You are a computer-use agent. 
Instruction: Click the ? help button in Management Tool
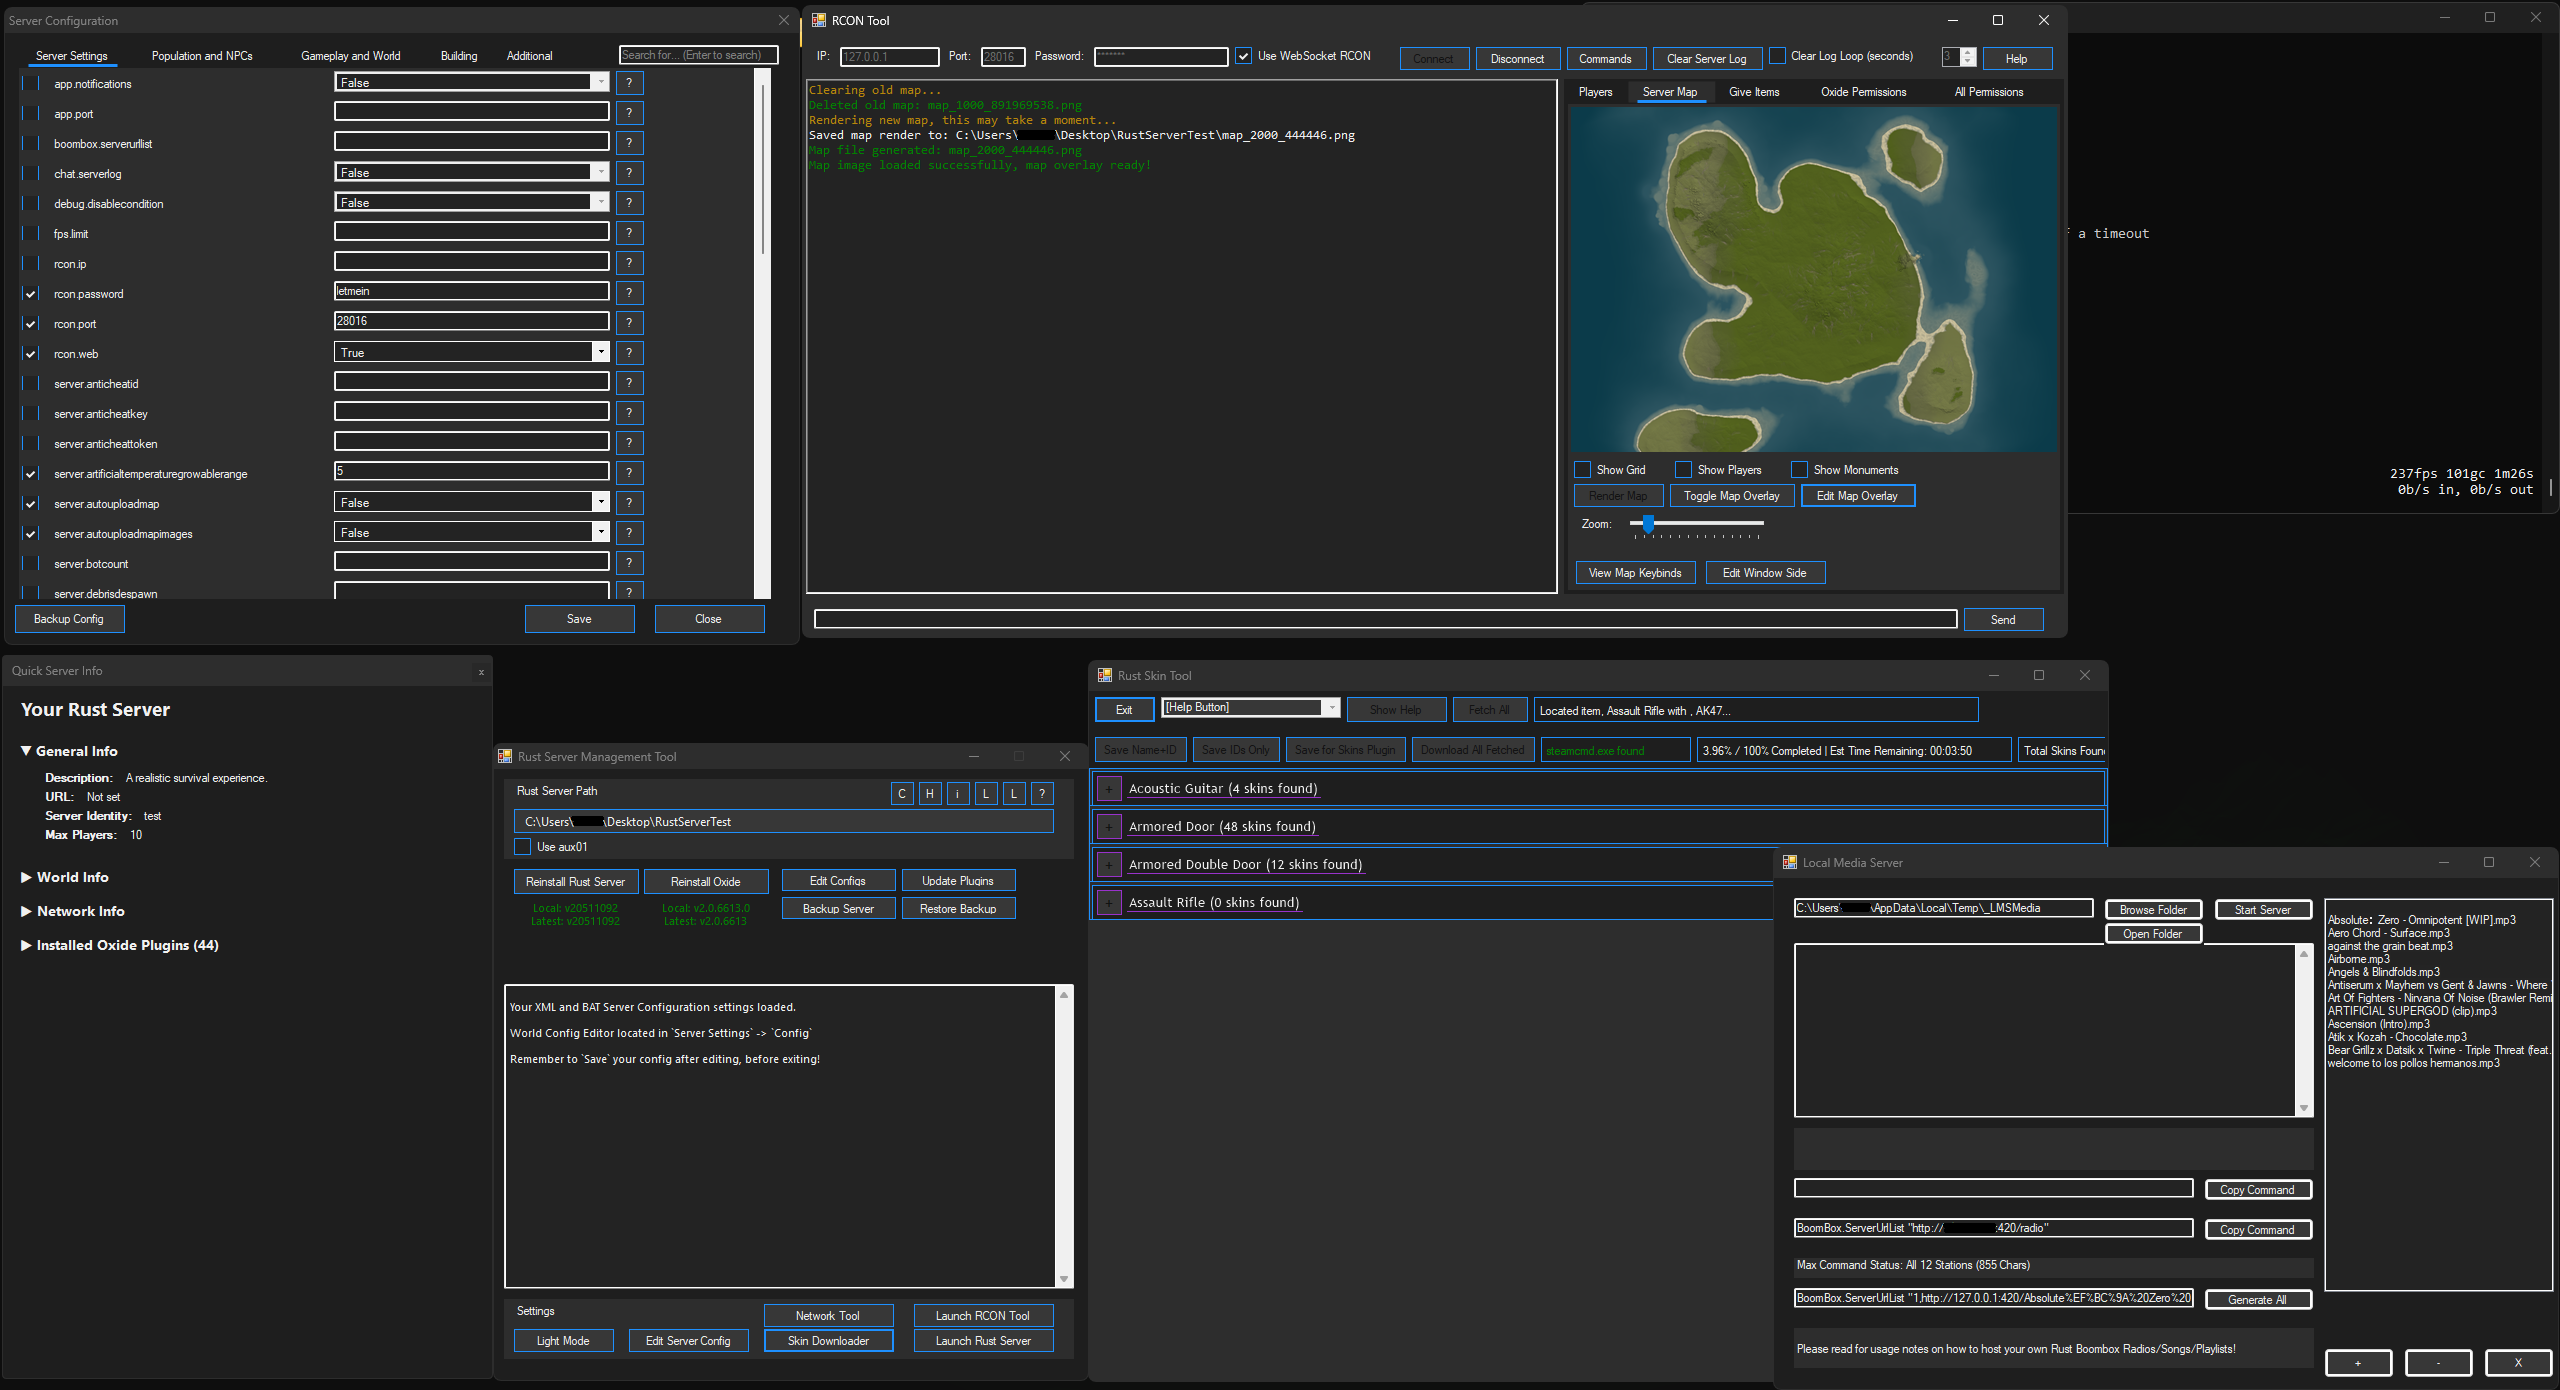[x=1042, y=794]
